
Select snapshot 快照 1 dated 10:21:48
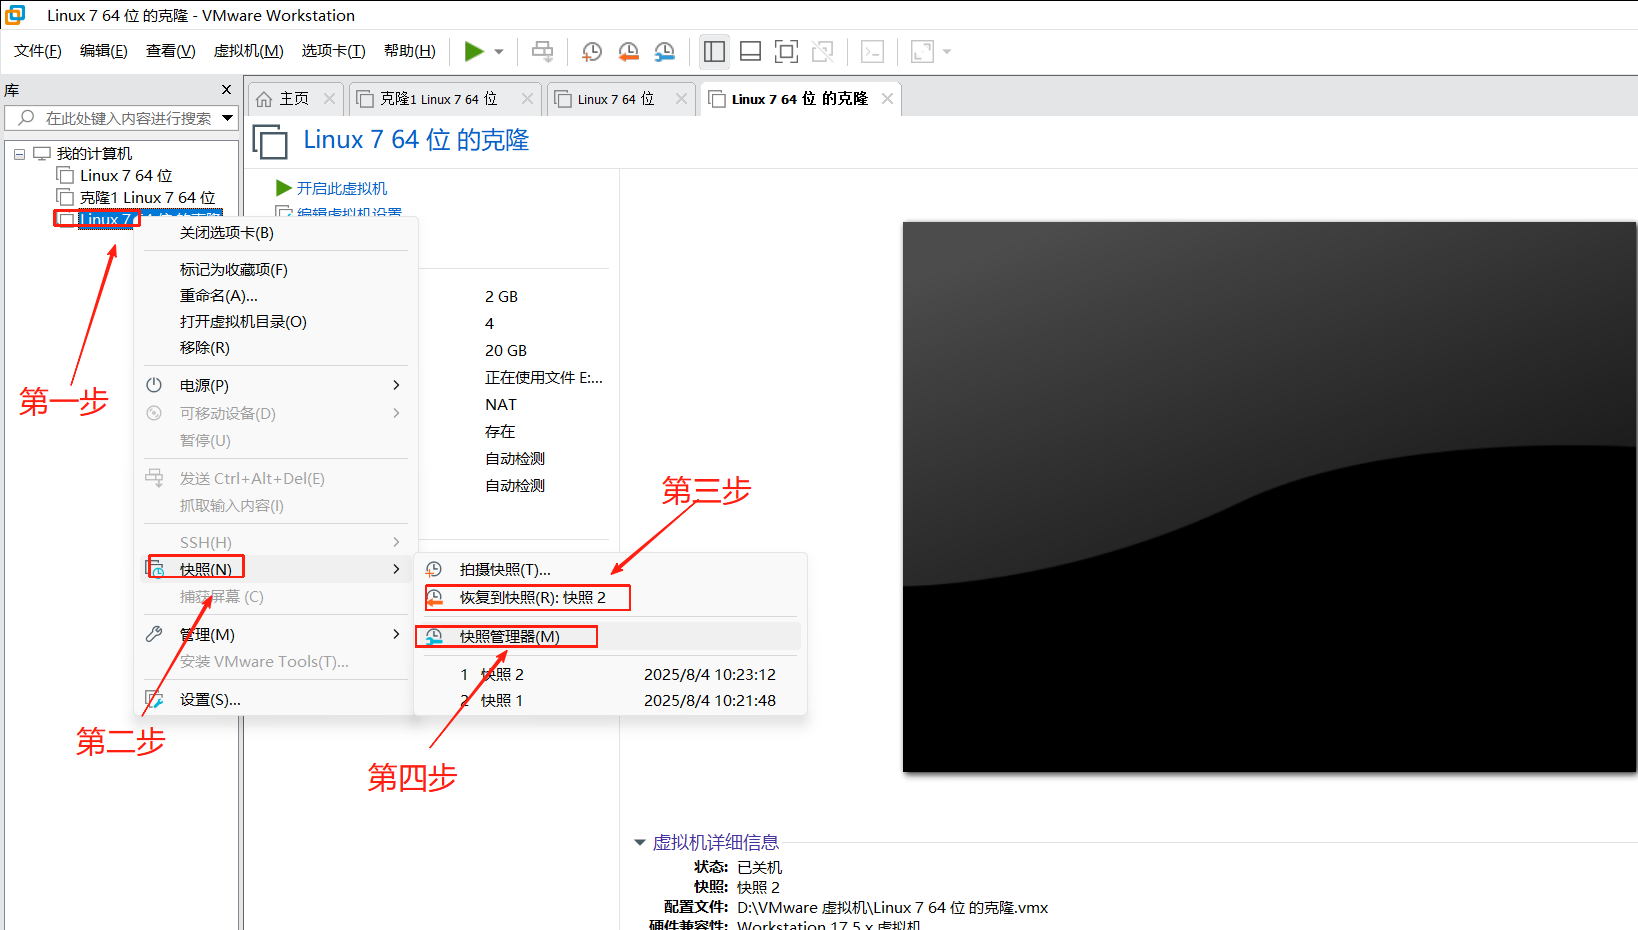610,701
